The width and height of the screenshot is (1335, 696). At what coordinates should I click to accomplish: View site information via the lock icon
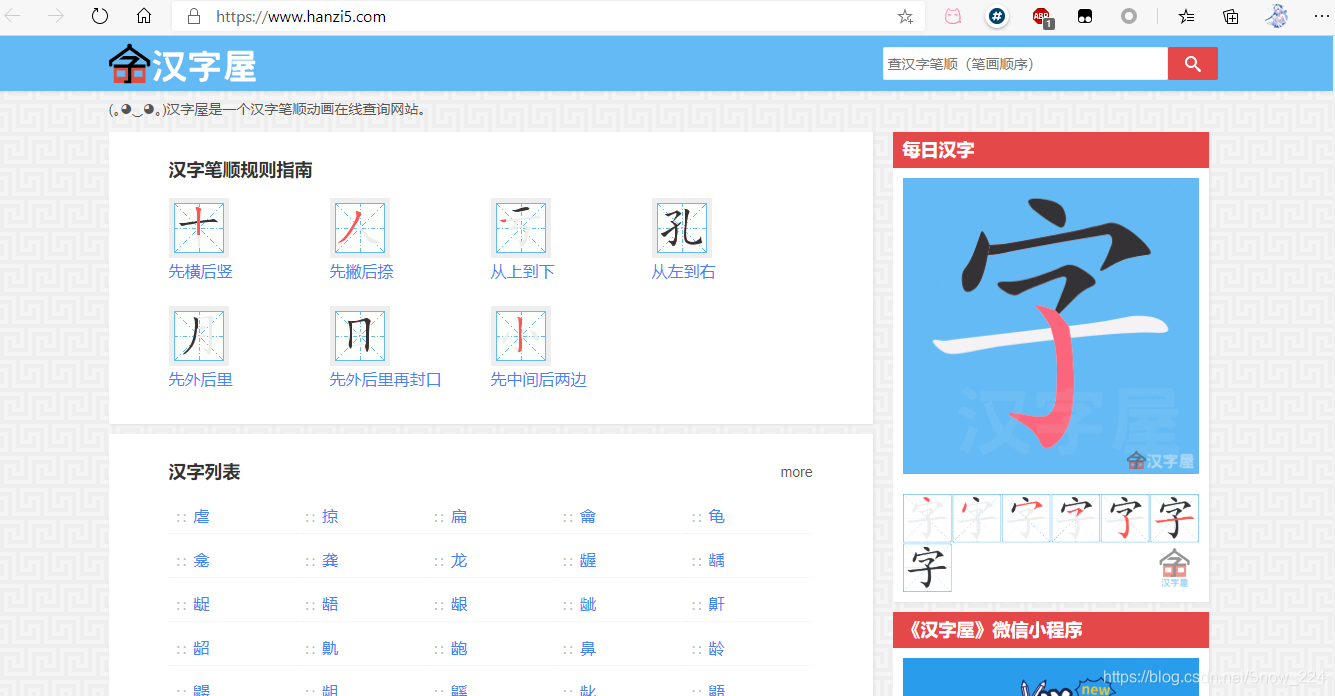pos(194,16)
